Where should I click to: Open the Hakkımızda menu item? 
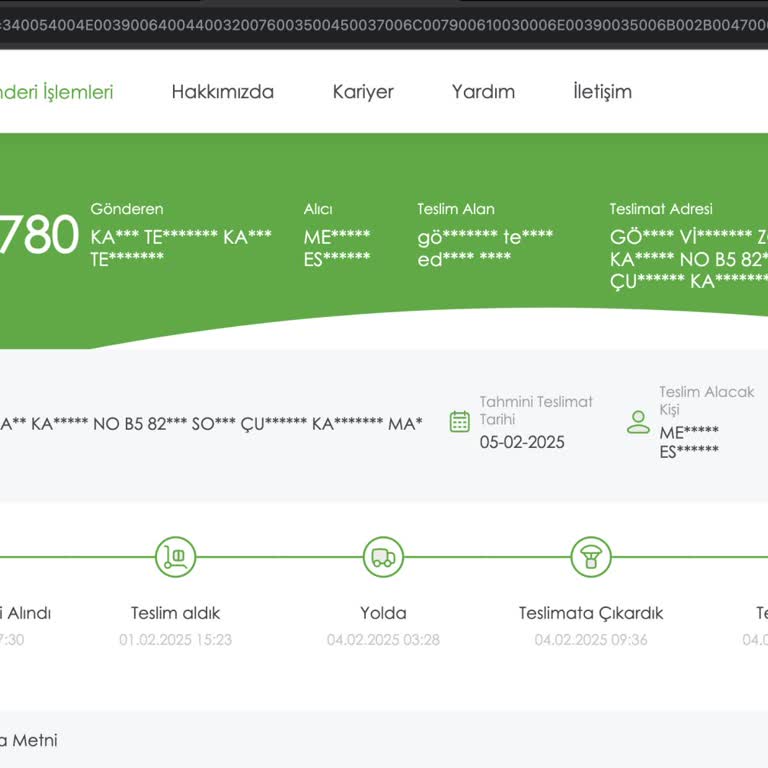[223, 92]
